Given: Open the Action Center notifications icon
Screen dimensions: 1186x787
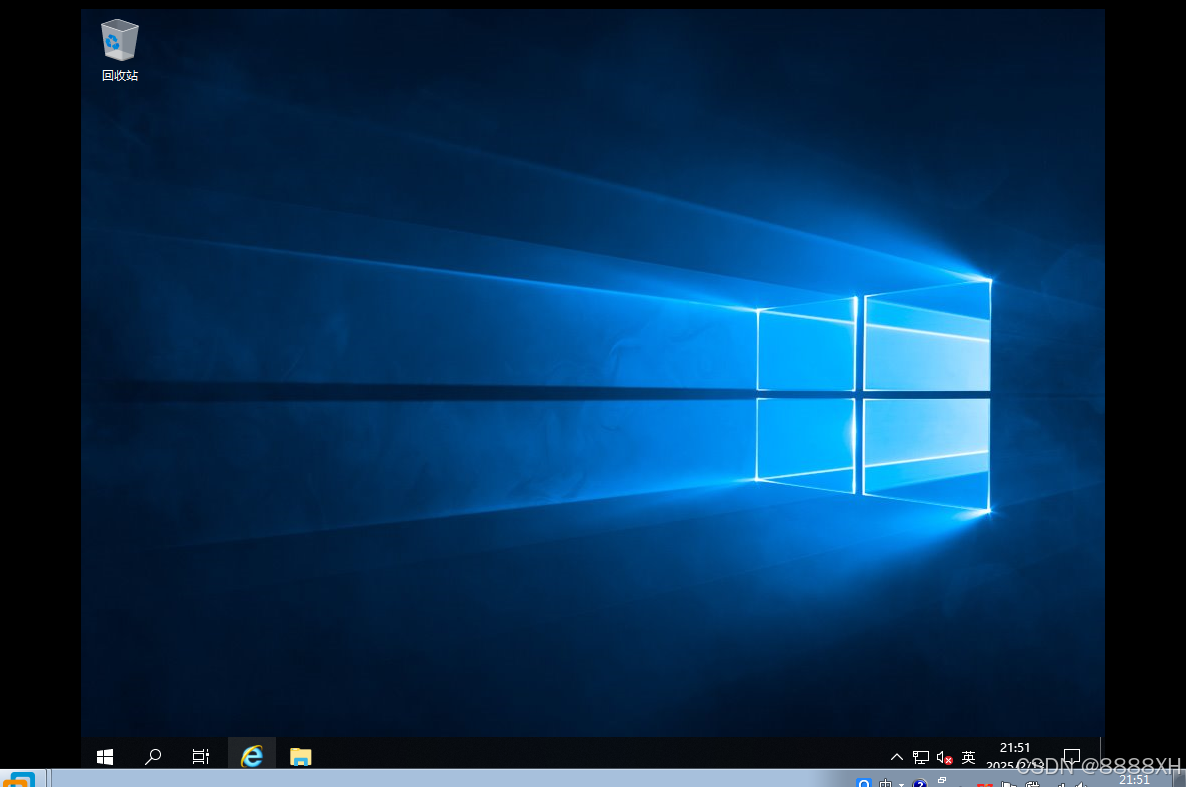Looking at the screenshot, I should tap(1072, 756).
